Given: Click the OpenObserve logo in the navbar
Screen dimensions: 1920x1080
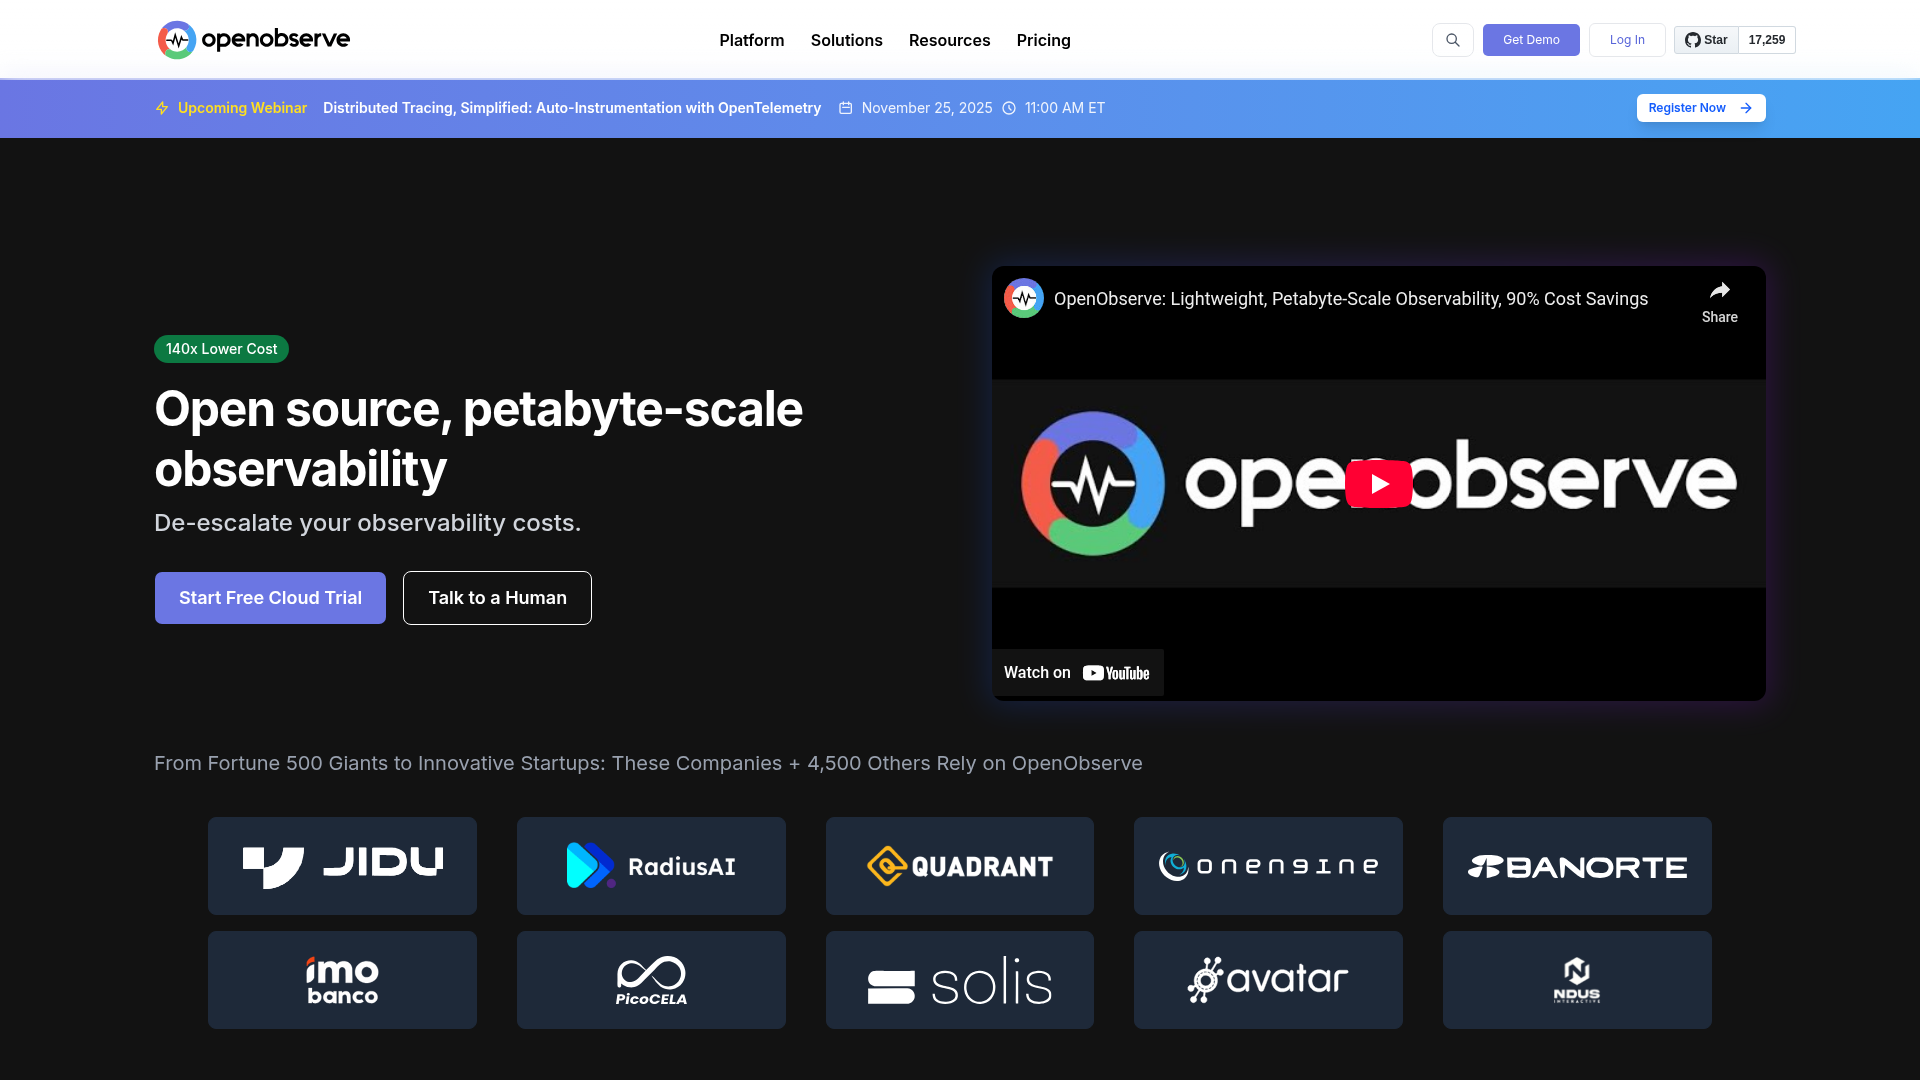Looking at the screenshot, I should pyautogui.click(x=253, y=40).
